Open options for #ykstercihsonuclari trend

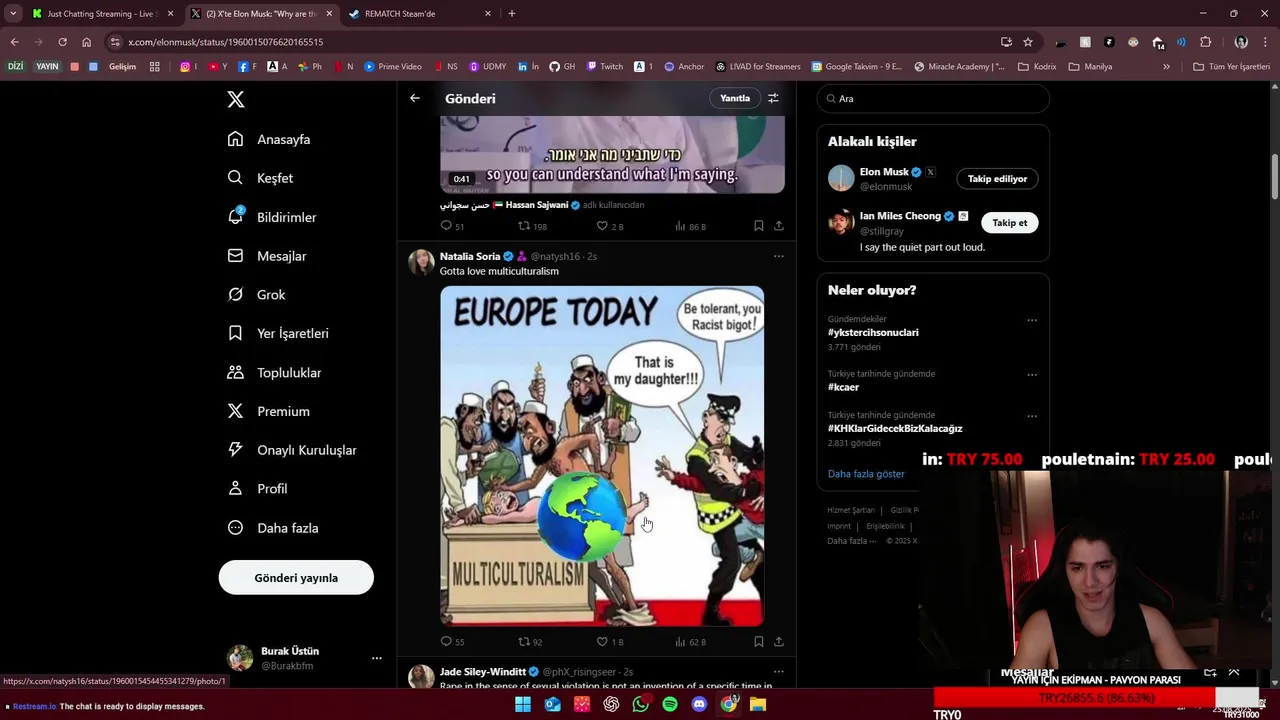(x=1032, y=320)
